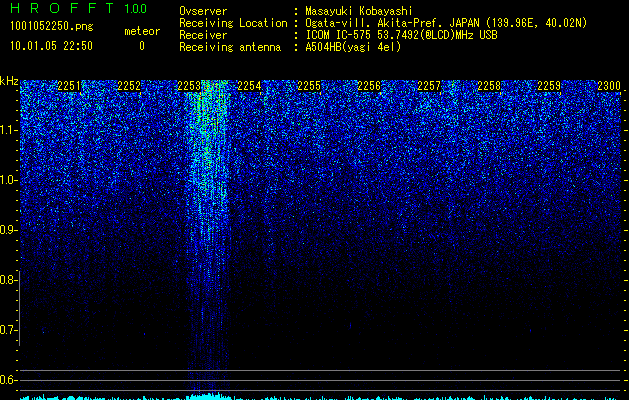Click the Receiving antenna label

pos(230,47)
